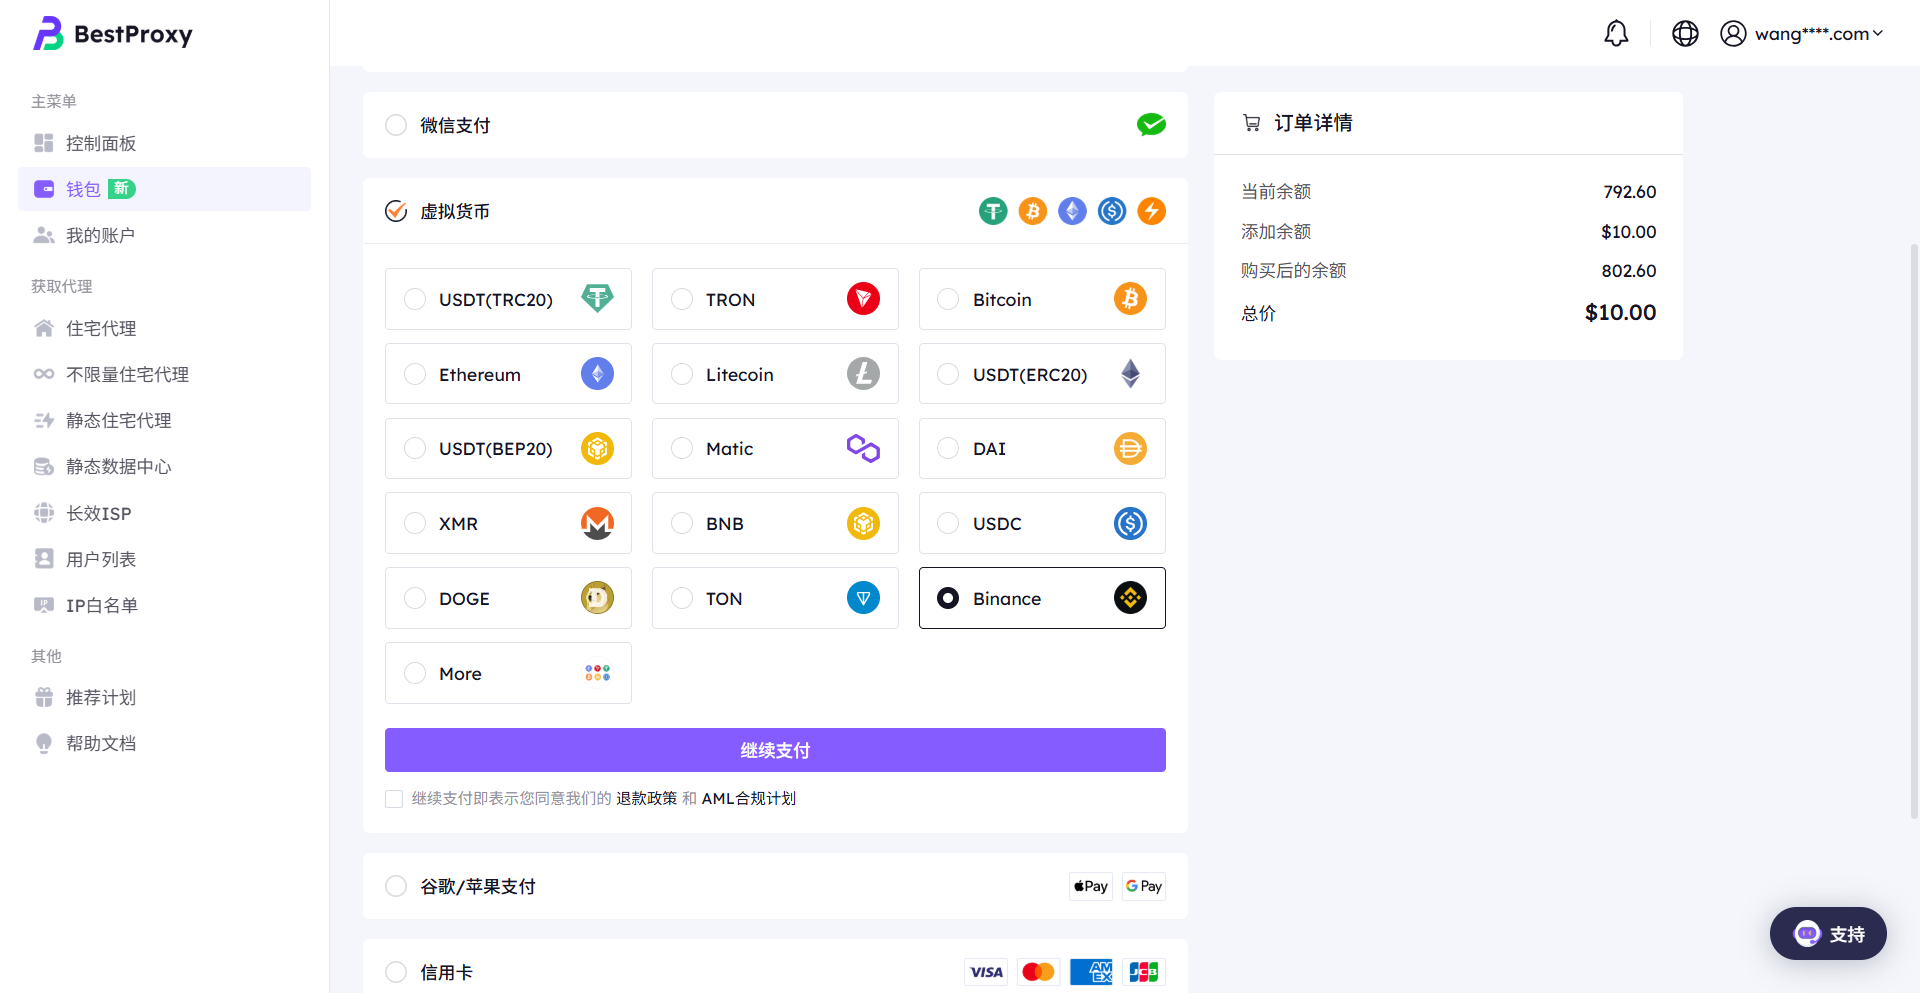Select the USDT(TRC20) radio option
The width and height of the screenshot is (1920, 993).
(415, 299)
